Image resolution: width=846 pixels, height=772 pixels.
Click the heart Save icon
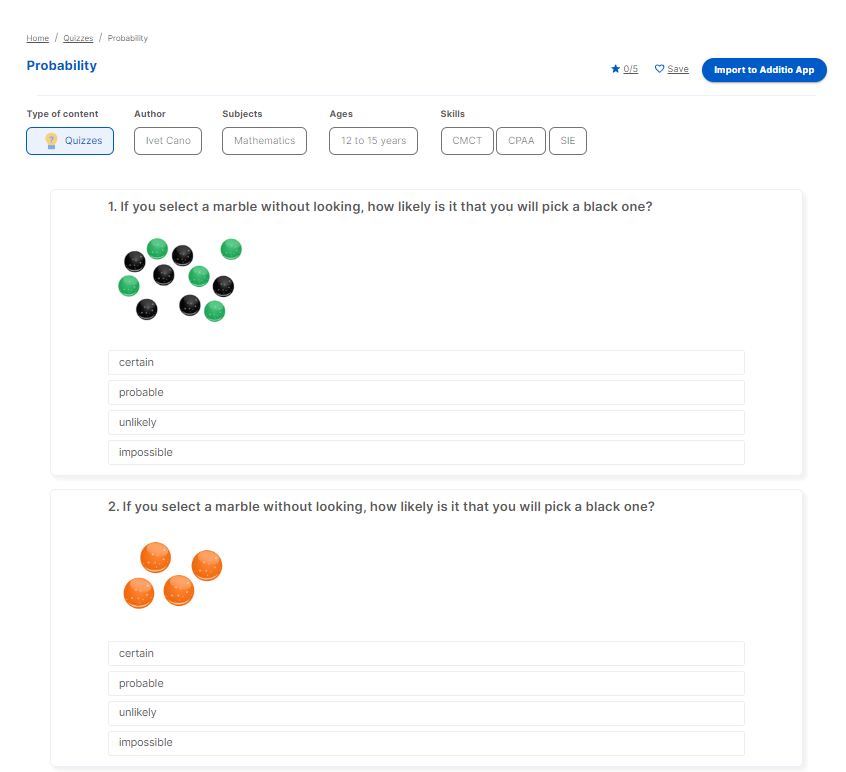(659, 69)
